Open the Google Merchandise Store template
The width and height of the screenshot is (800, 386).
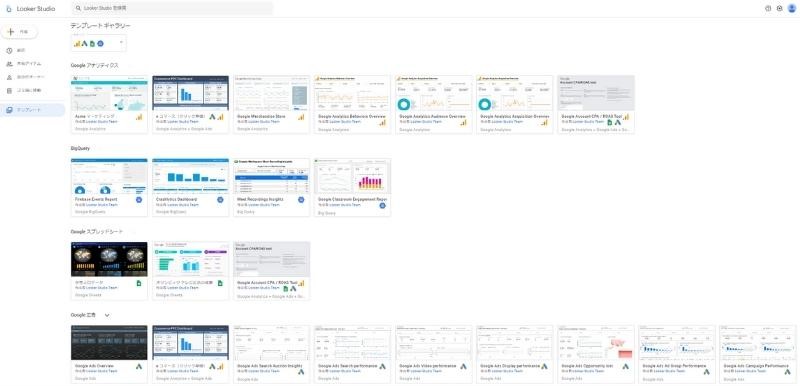(271, 105)
